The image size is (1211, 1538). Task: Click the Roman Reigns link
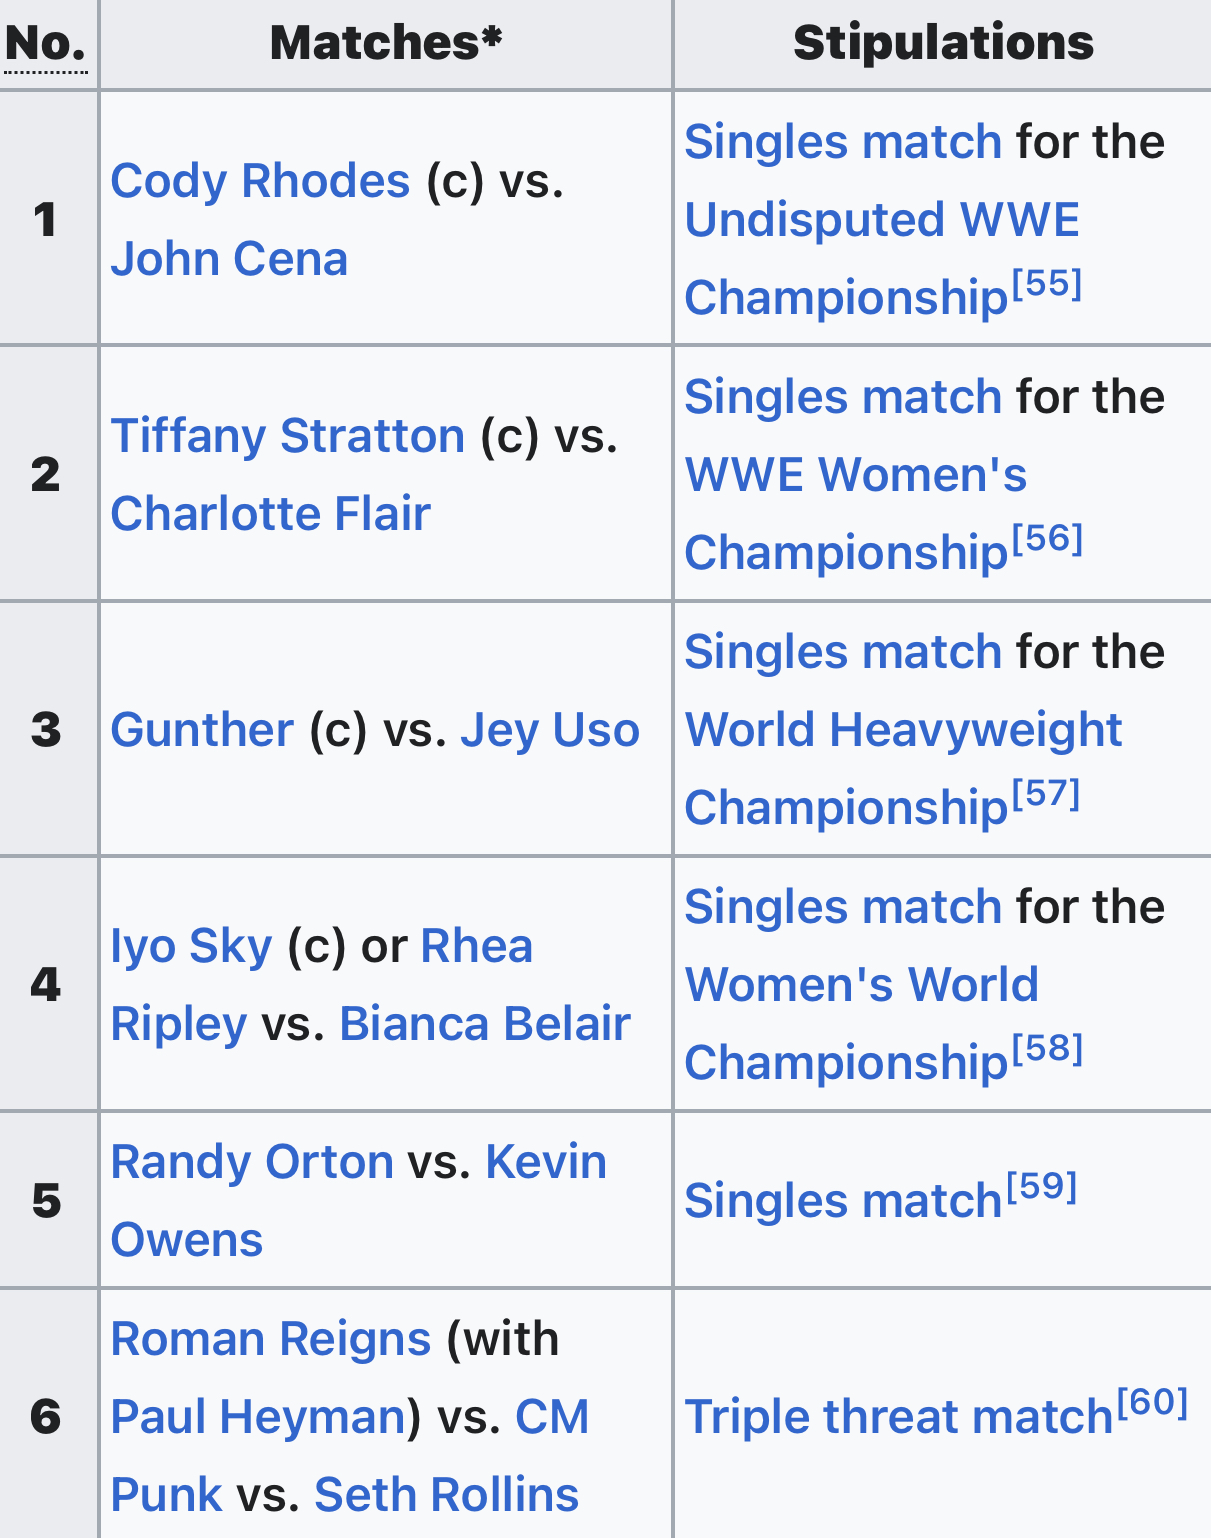pos(270,1340)
